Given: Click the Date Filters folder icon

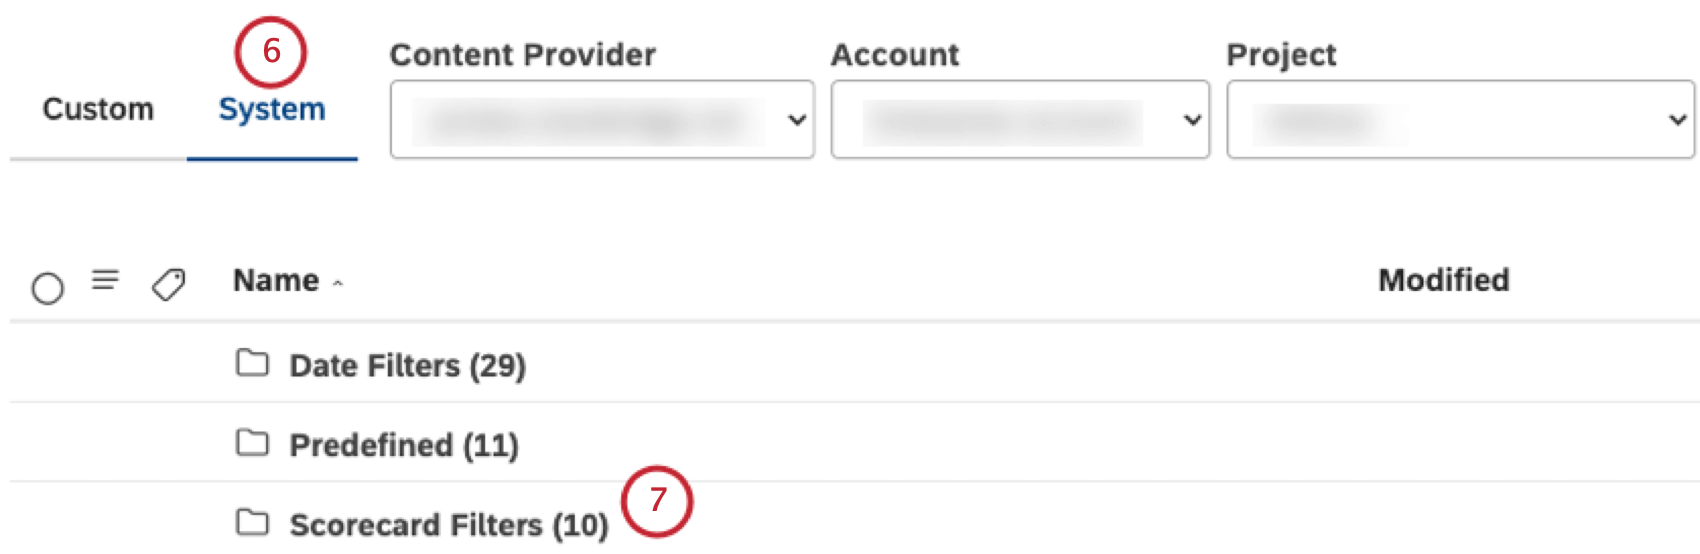Looking at the screenshot, I should (252, 363).
